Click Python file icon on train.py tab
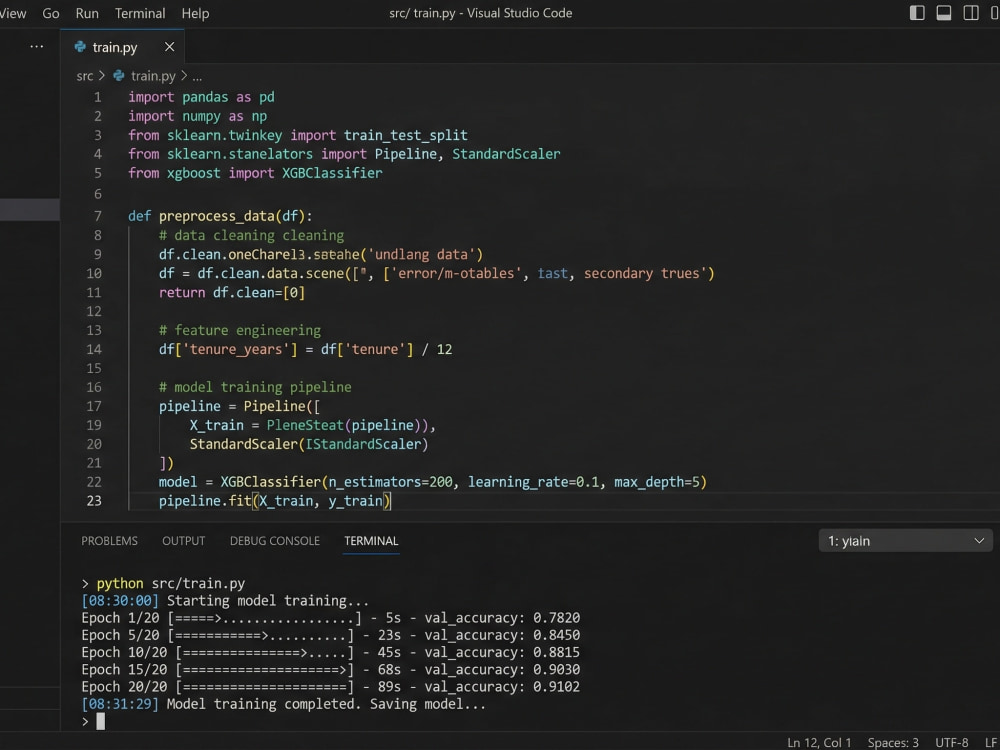The height and width of the screenshot is (750, 1000). pyautogui.click(x=80, y=47)
